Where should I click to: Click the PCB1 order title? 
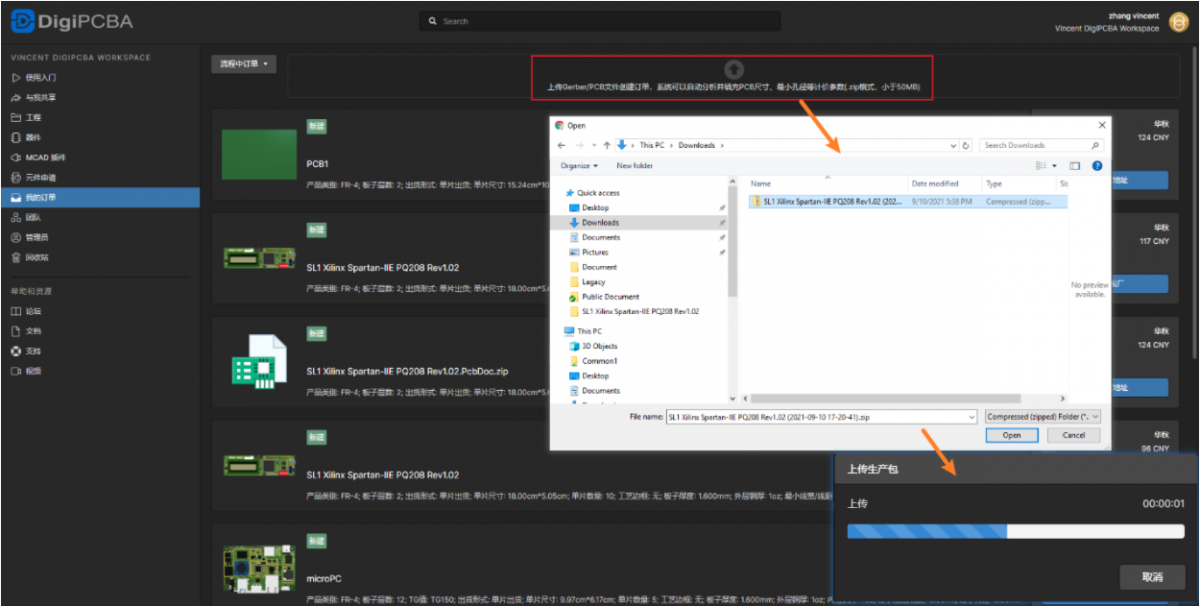pos(318,163)
